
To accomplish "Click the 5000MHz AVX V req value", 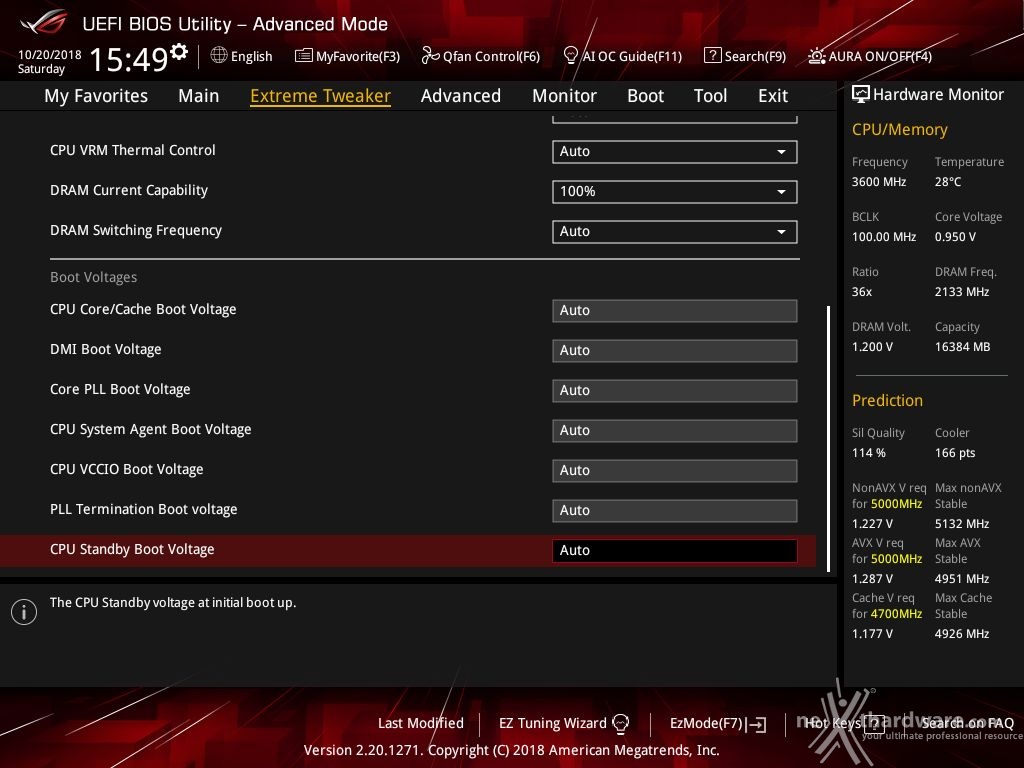I will point(896,559).
